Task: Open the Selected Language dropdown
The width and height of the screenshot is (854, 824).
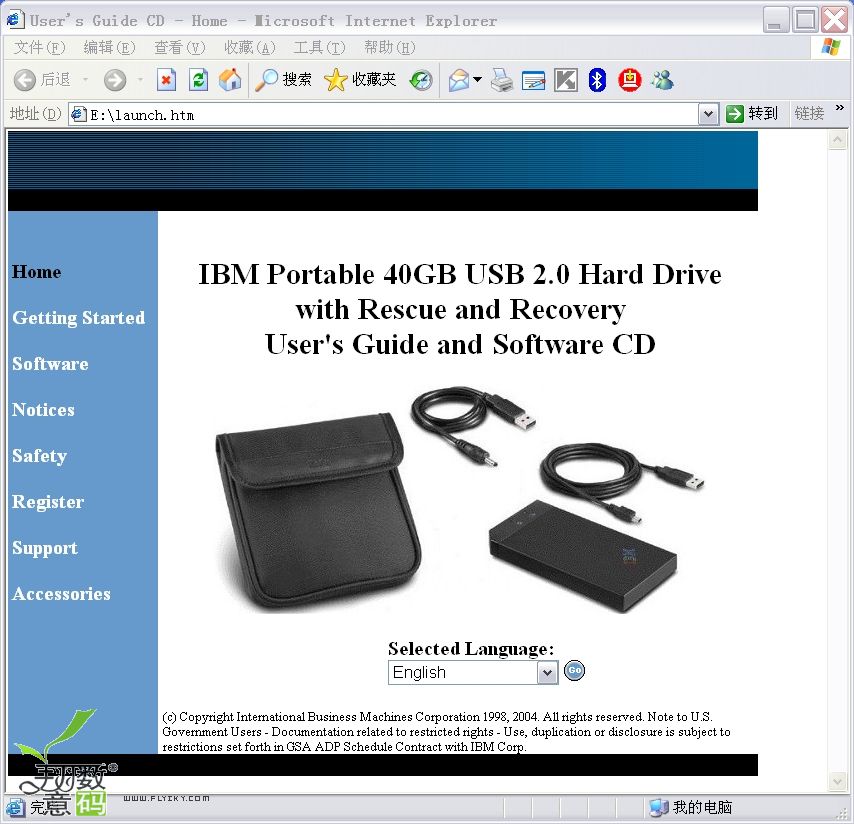Action: 473,672
